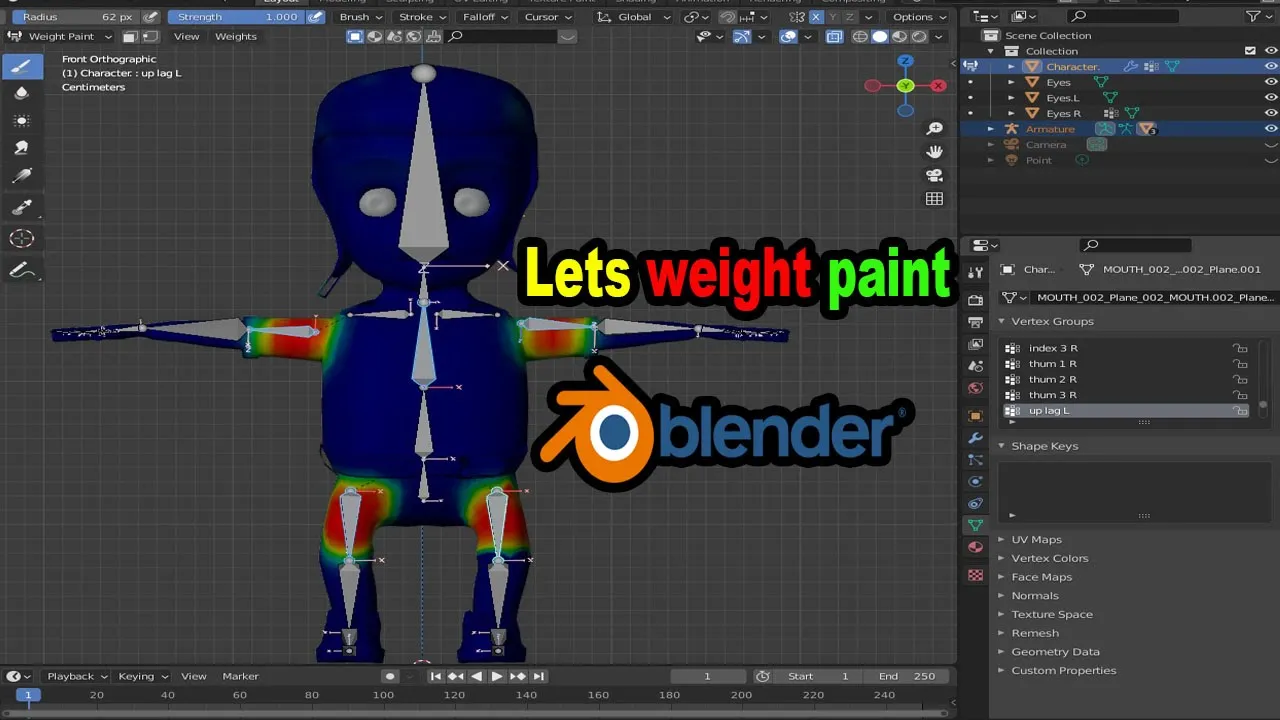The image size is (1280, 720).
Task: Hide Character object with eye icon
Action: [x=1271, y=67]
